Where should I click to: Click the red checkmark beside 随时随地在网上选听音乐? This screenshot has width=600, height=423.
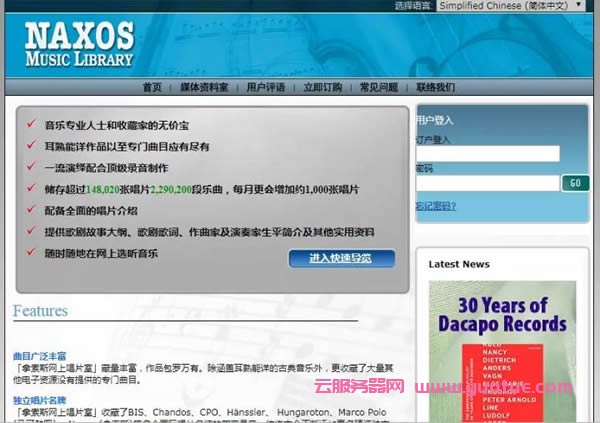tap(30, 253)
